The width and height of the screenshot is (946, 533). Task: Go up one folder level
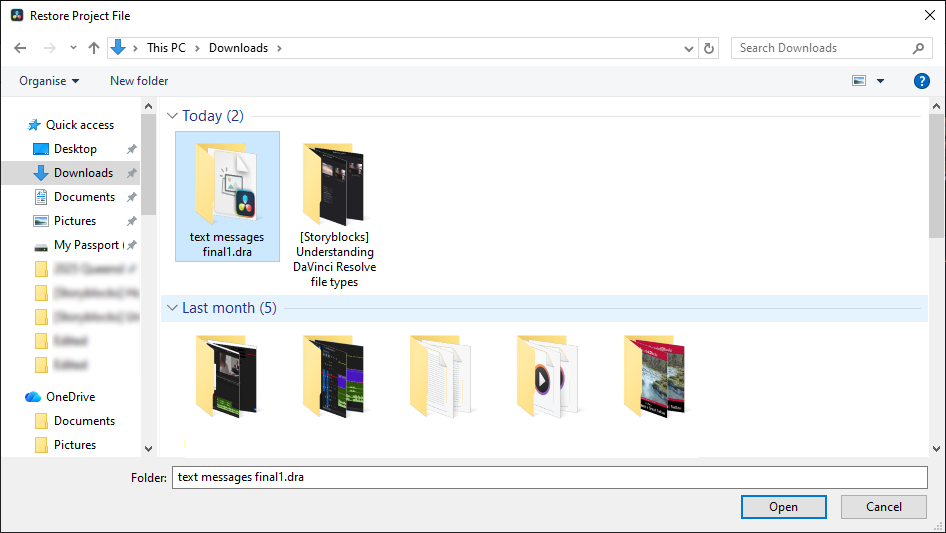pos(94,48)
